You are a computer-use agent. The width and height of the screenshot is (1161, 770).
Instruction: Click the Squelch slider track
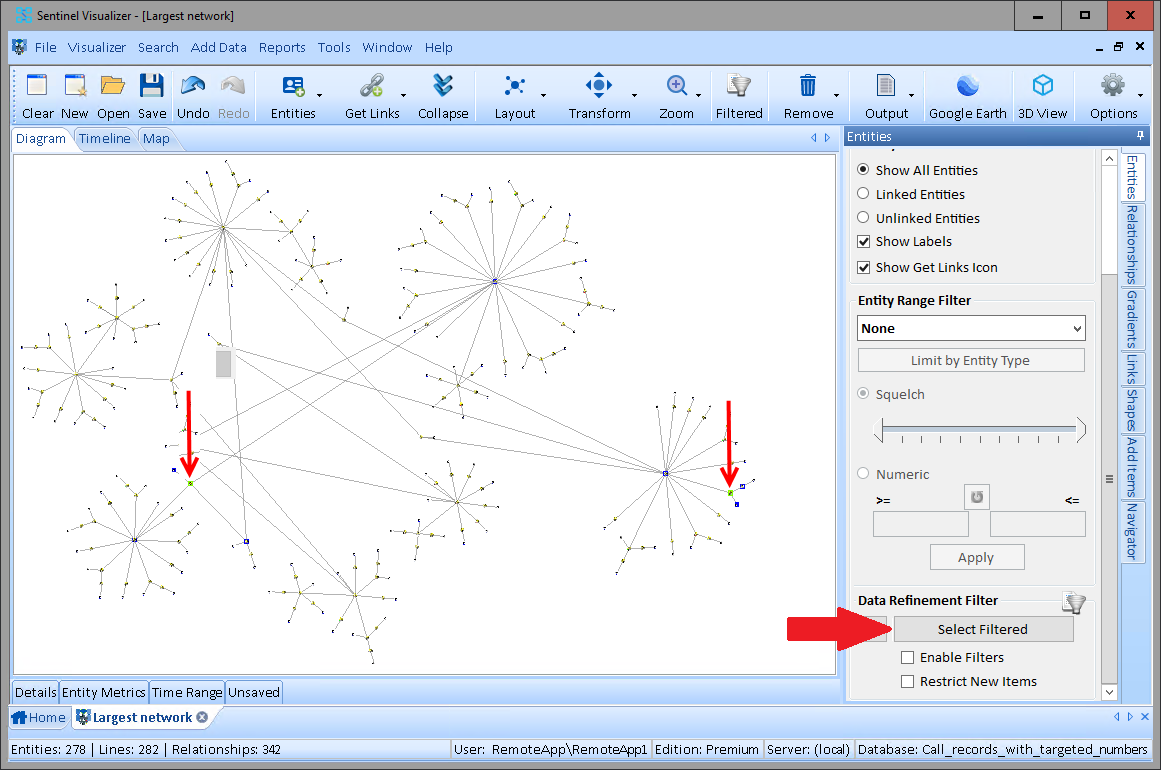click(979, 430)
